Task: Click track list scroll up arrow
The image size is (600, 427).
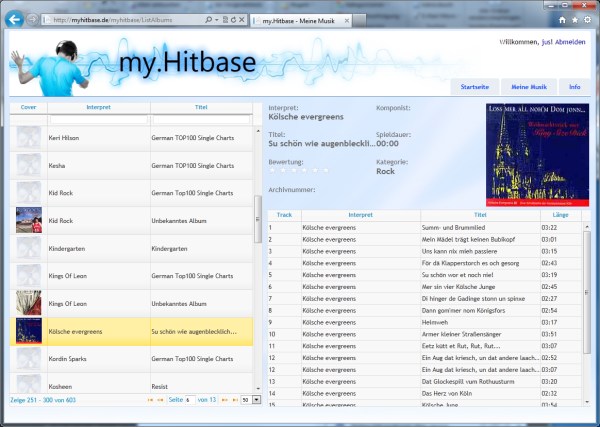Action: point(587,227)
